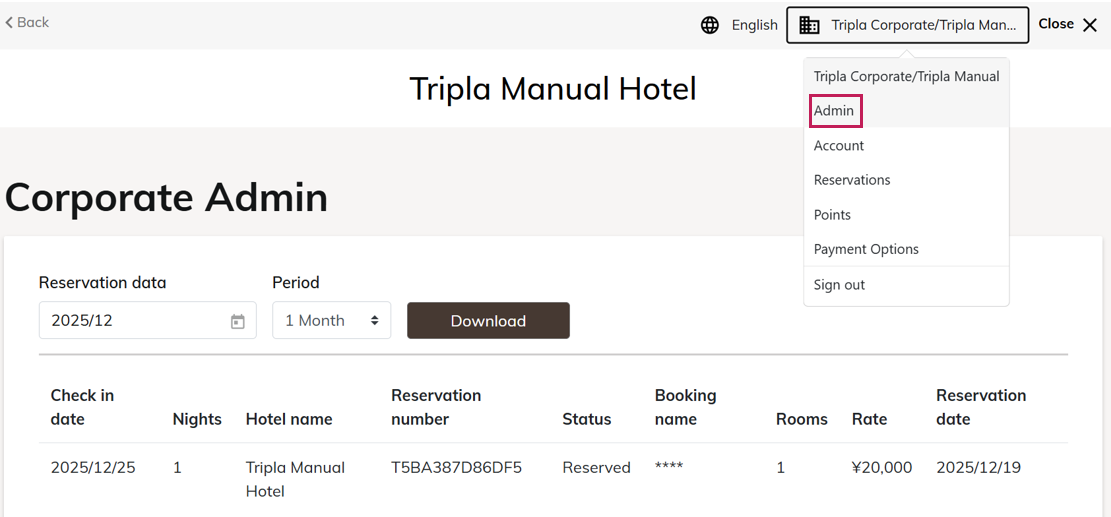Go to Reservations in the menu
Image resolution: width=1111 pixels, height=517 pixels.
coord(852,180)
